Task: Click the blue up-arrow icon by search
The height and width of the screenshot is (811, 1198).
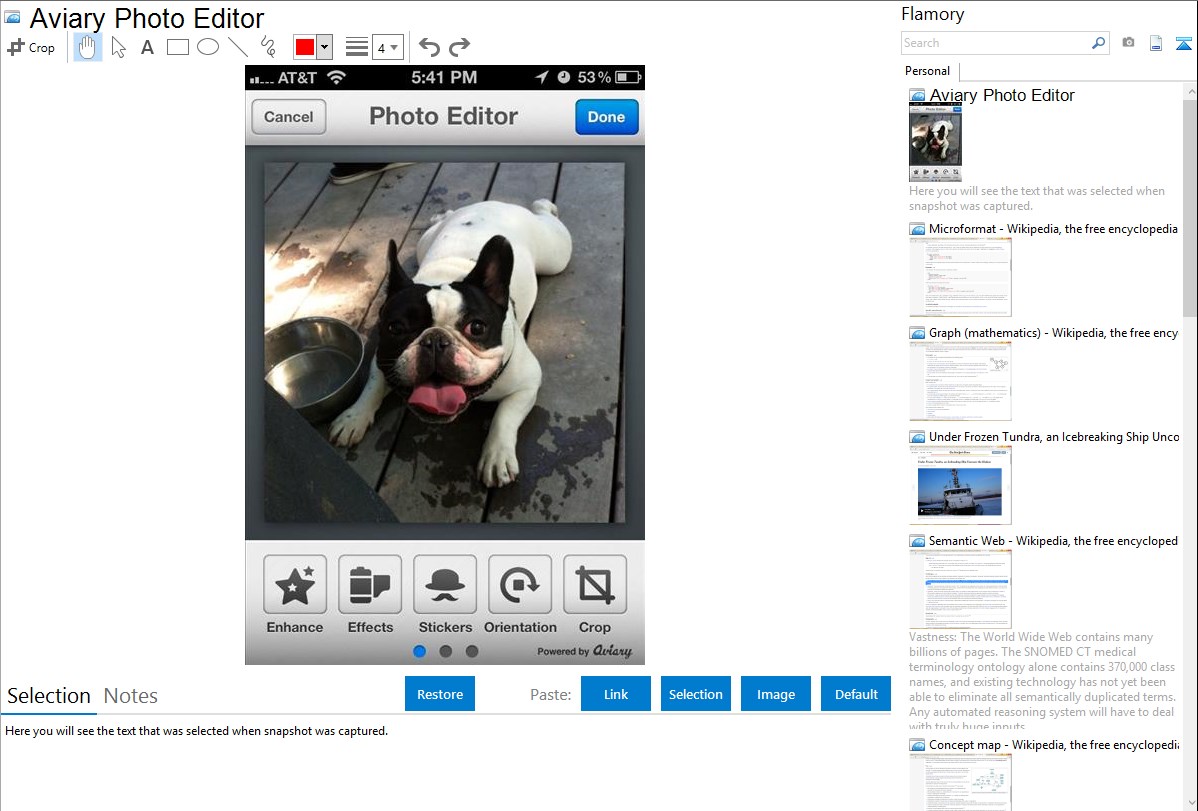Action: click(x=1183, y=43)
